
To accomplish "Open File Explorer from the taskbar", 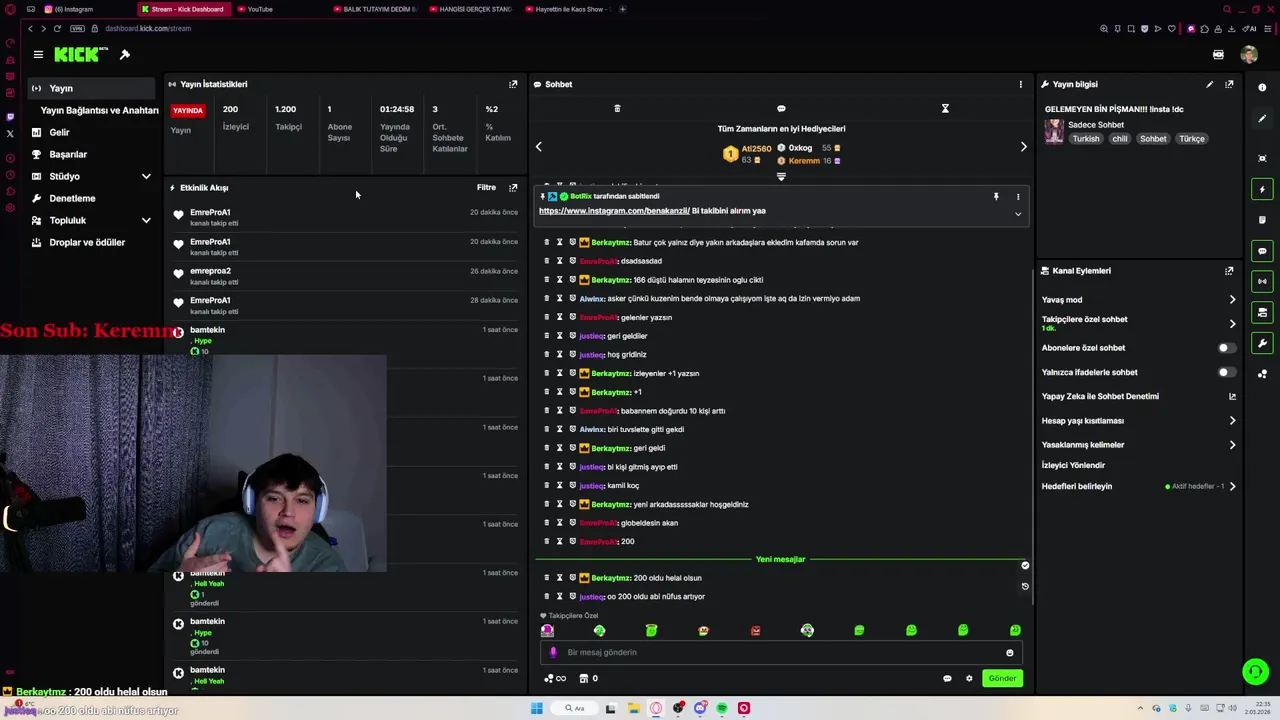I will pyautogui.click(x=634, y=708).
